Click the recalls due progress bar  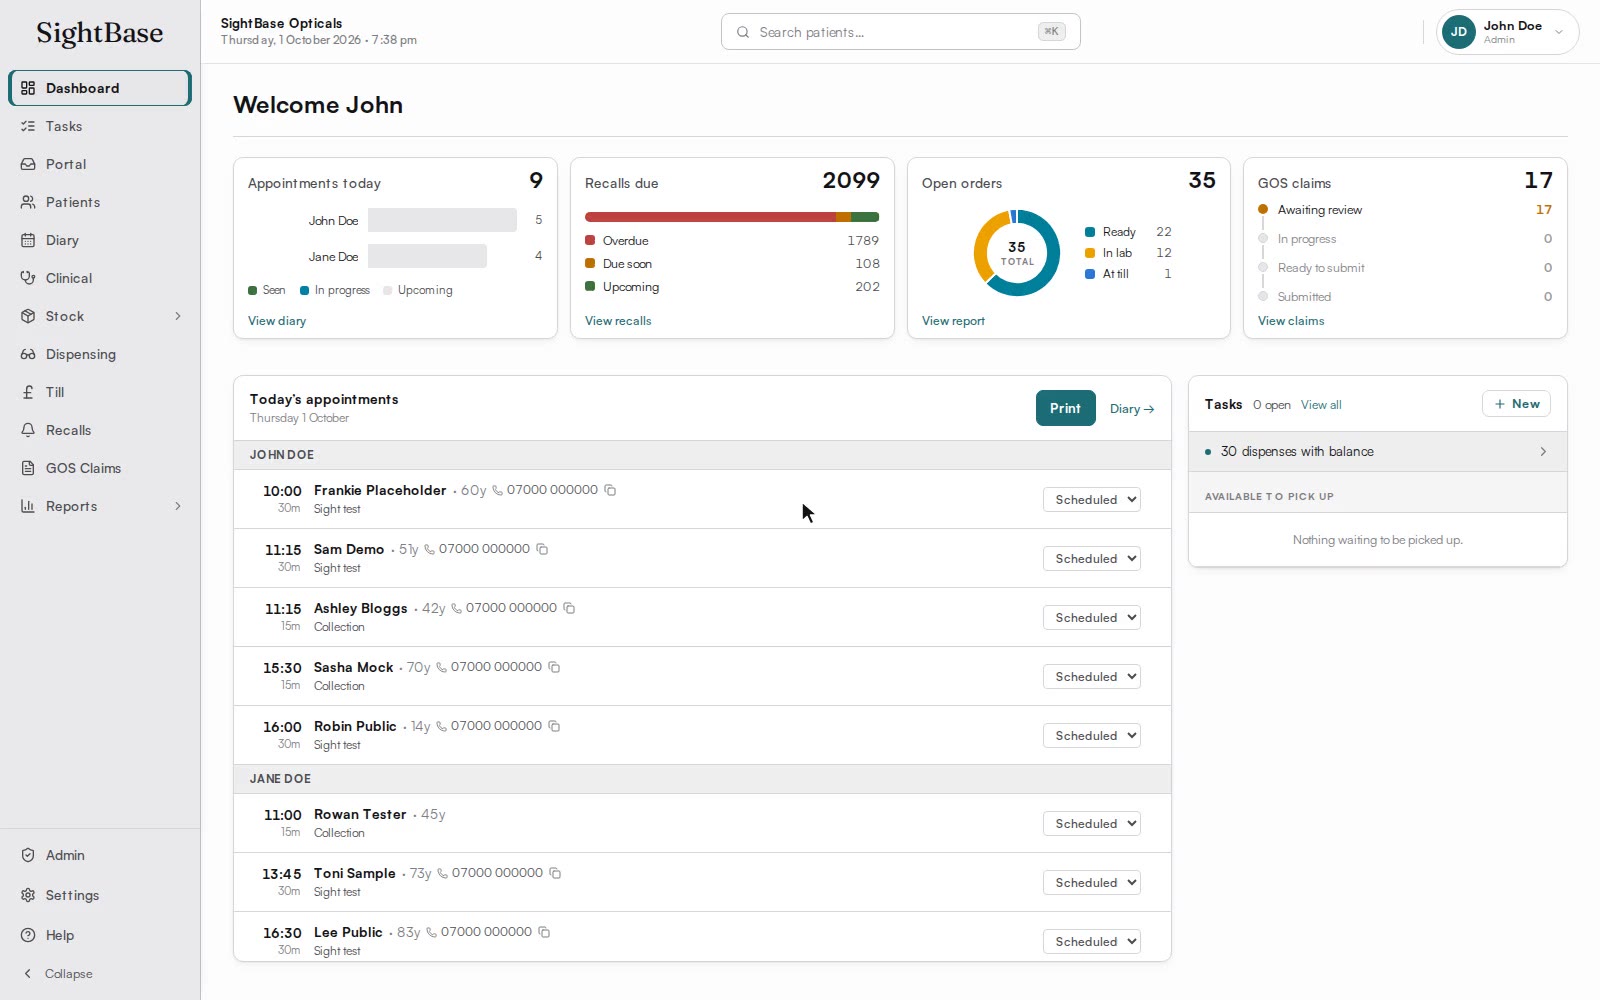[732, 217]
